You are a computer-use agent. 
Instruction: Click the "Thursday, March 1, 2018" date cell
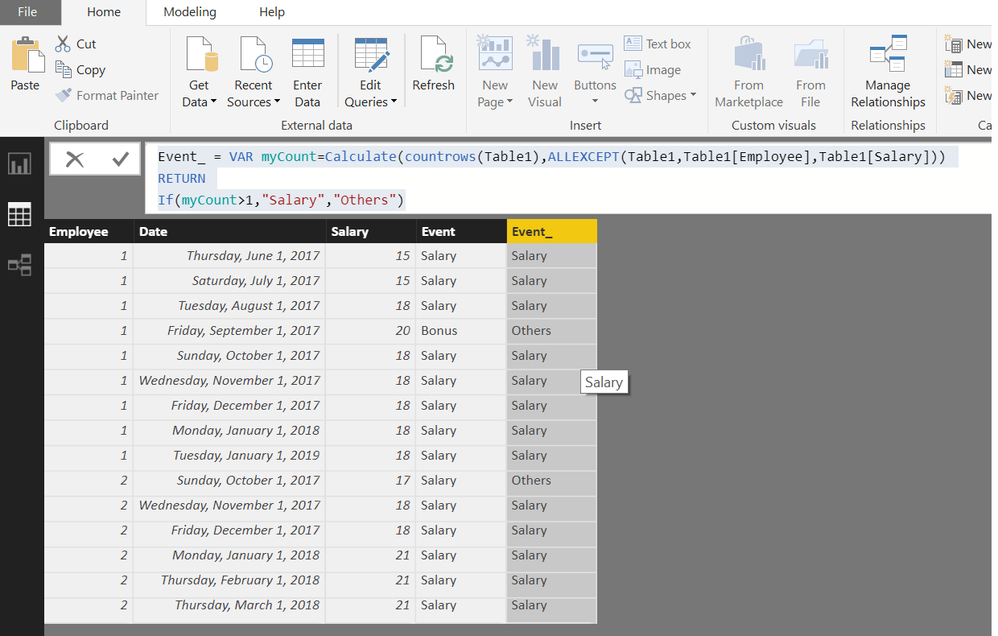(230, 605)
